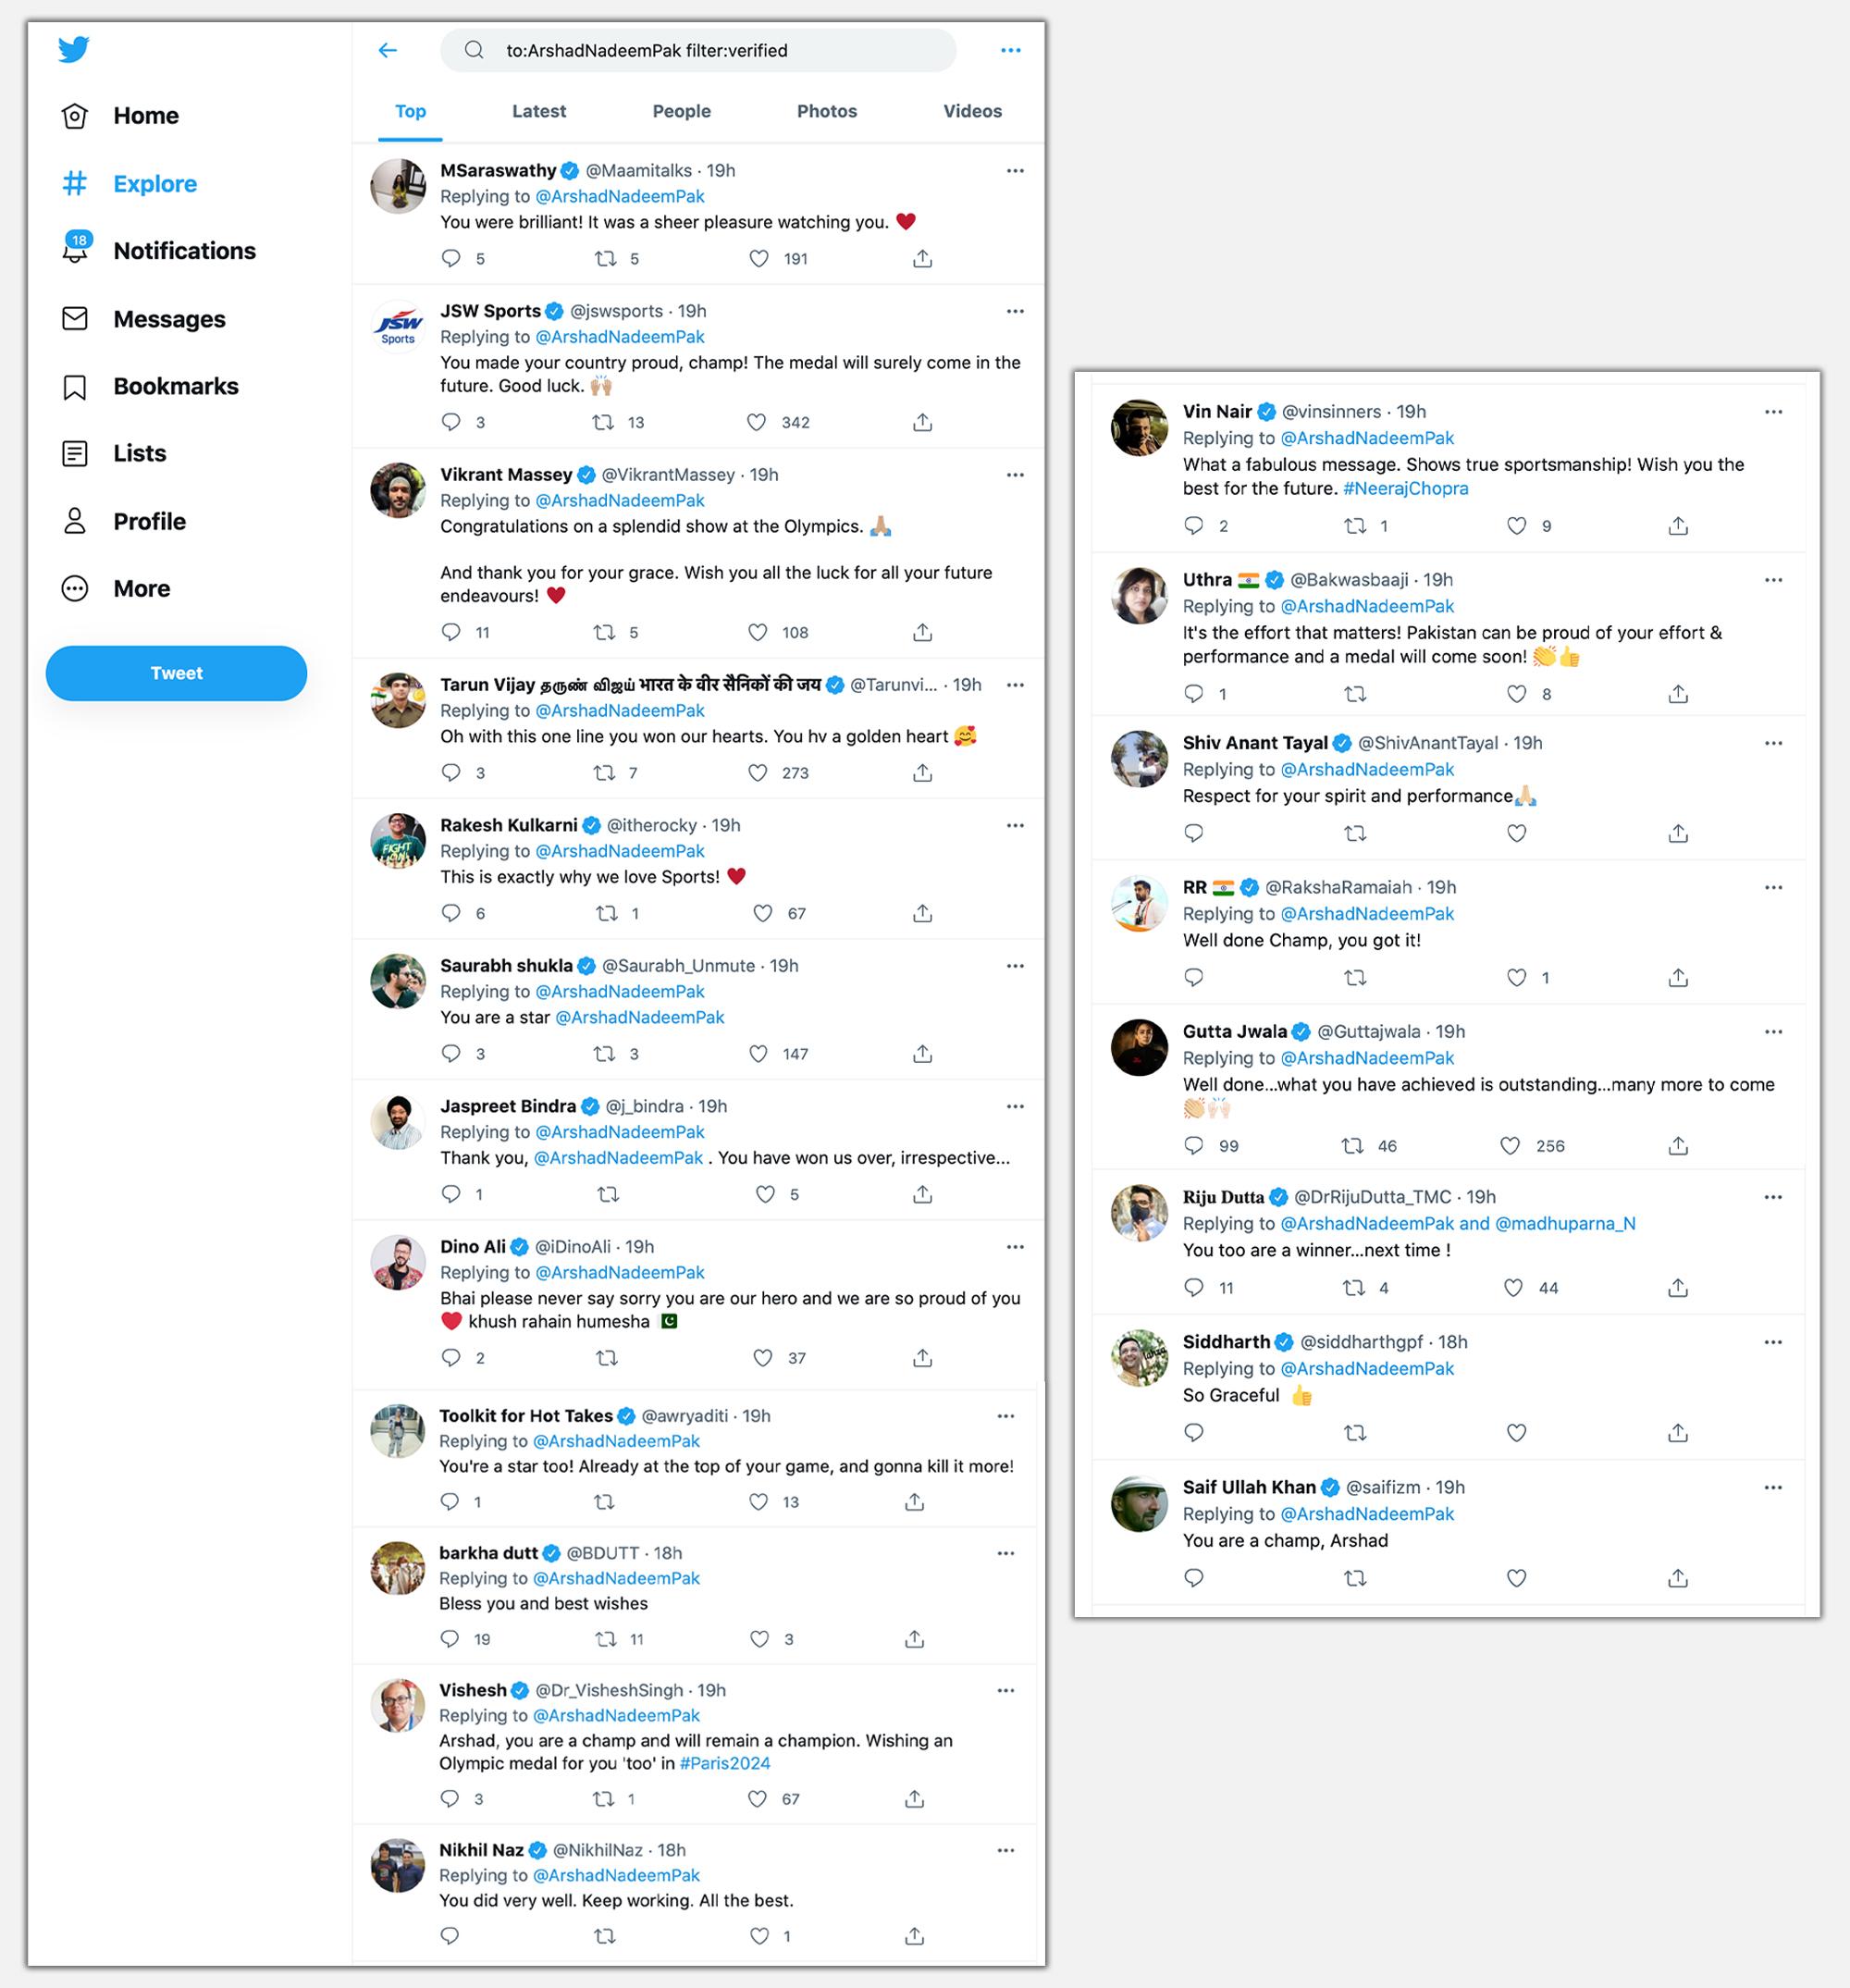This screenshot has width=1850, height=1988.
Task: Like Gutta Jwala's tweet with 256 likes
Action: [x=1510, y=1146]
